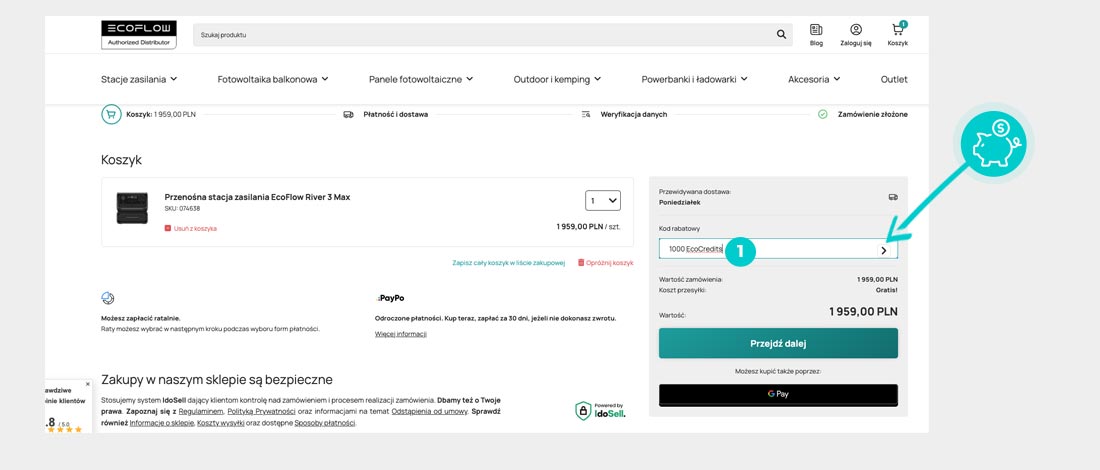Screen dimensions: 1100x470
Task: Click the EcoFlow River 3 Max thumbnail
Action: (x=132, y=207)
